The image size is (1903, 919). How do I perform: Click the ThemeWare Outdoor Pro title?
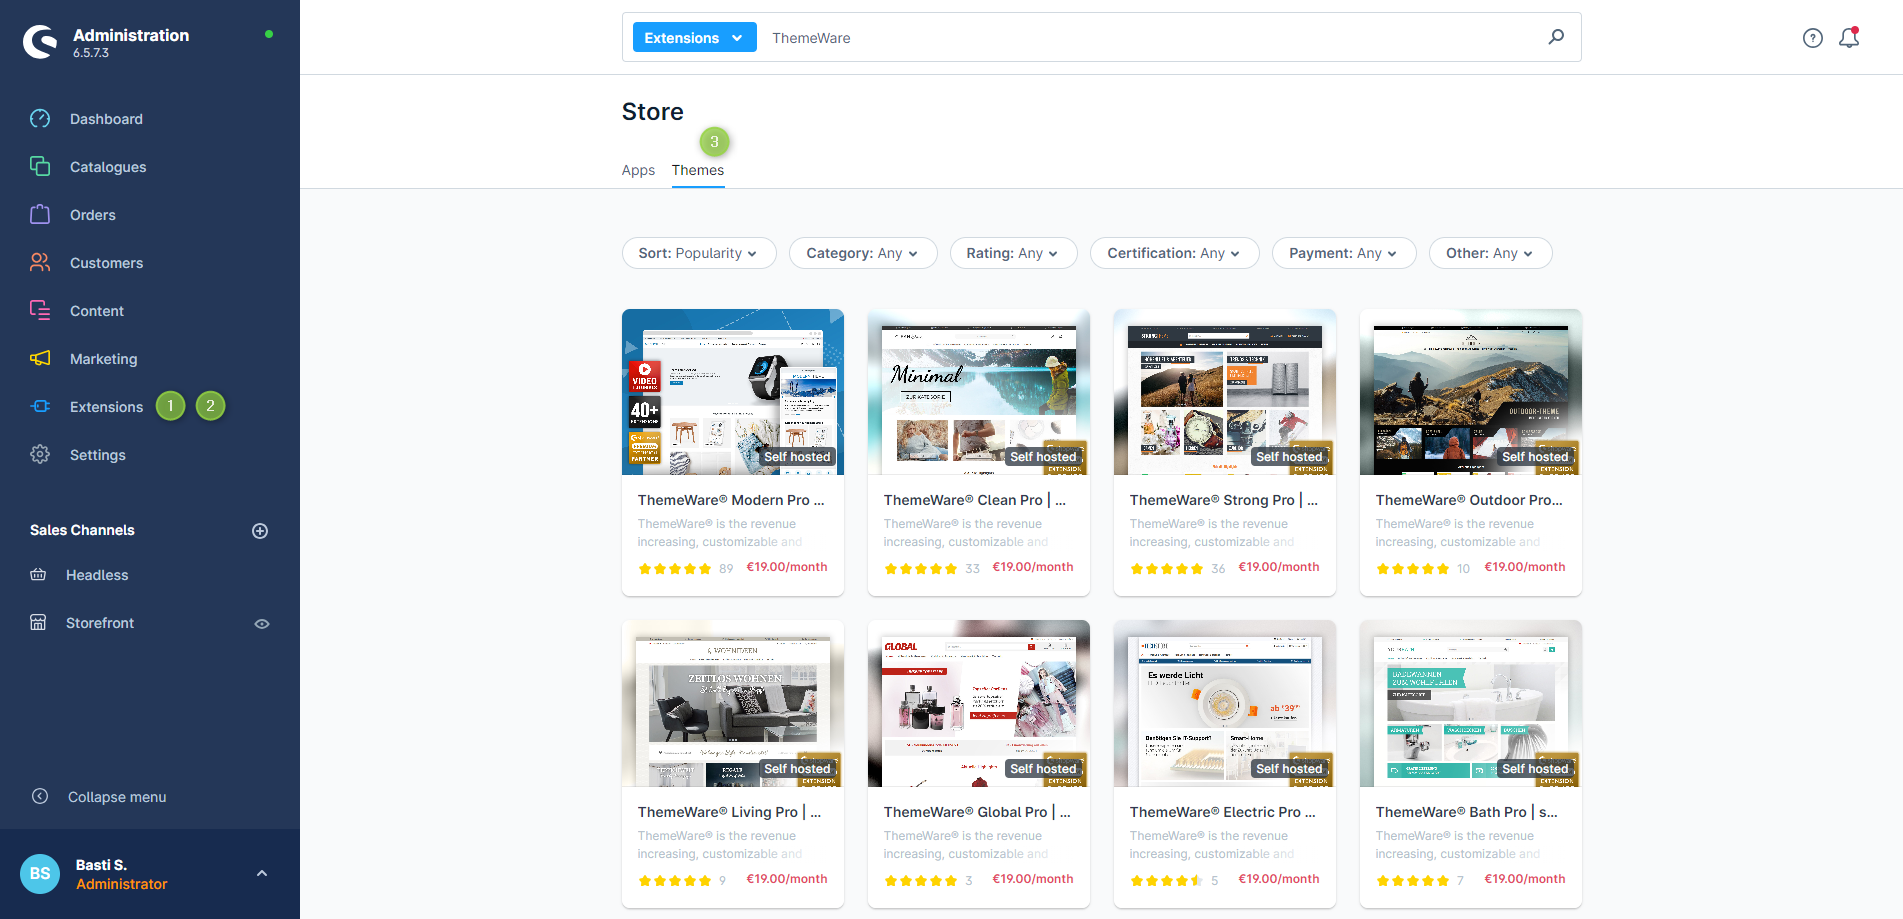tap(1469, 500)
